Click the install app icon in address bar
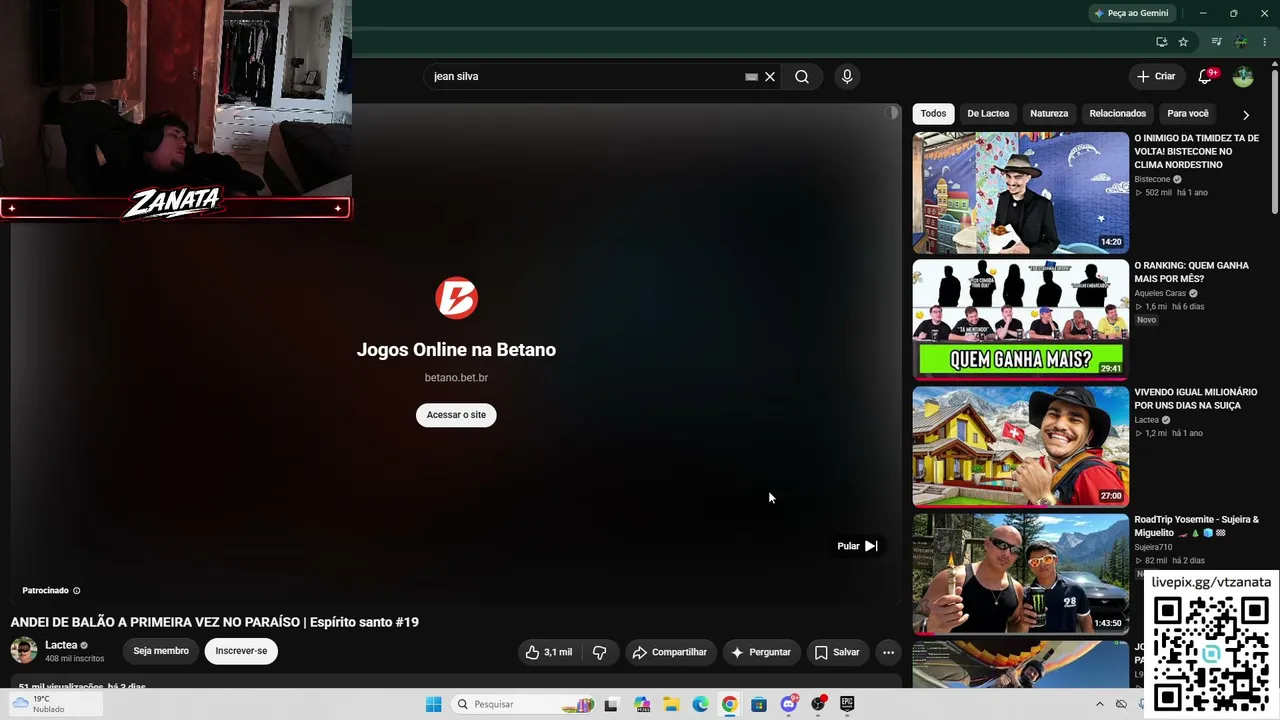The image size is (1280, 720). (1161, 42)
